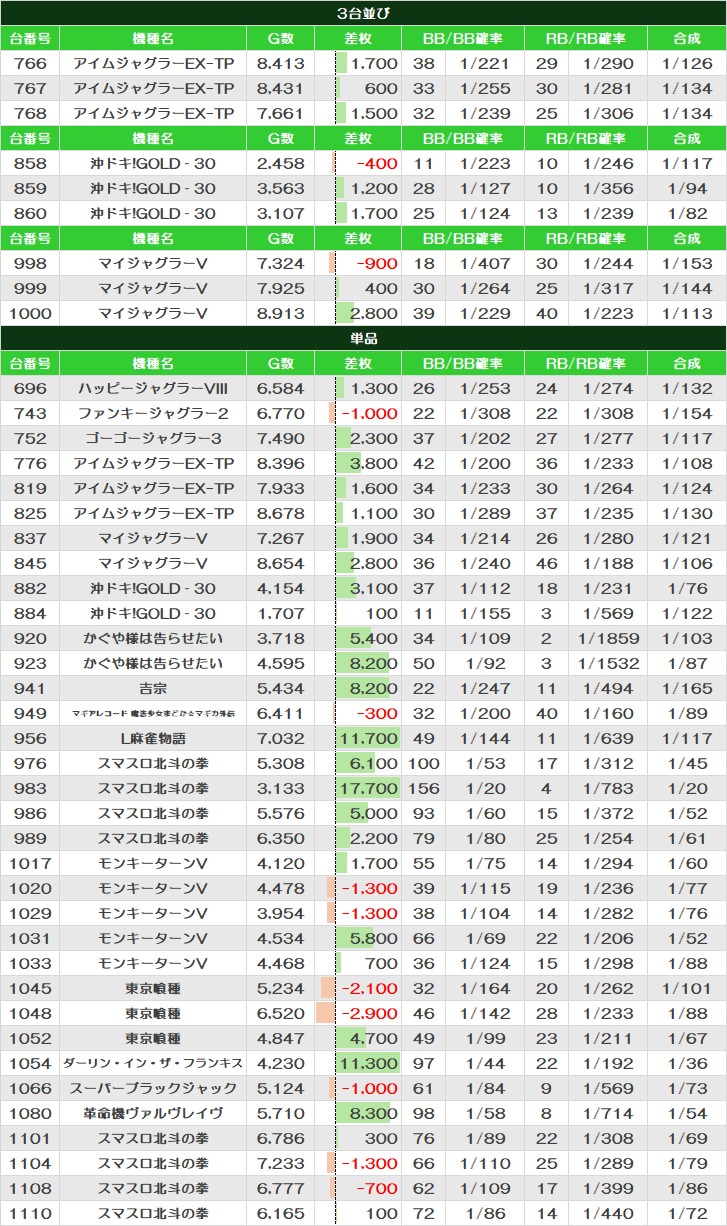Select machine number 1052
Screen dimensions: 727x1226
pos(30,1038)
